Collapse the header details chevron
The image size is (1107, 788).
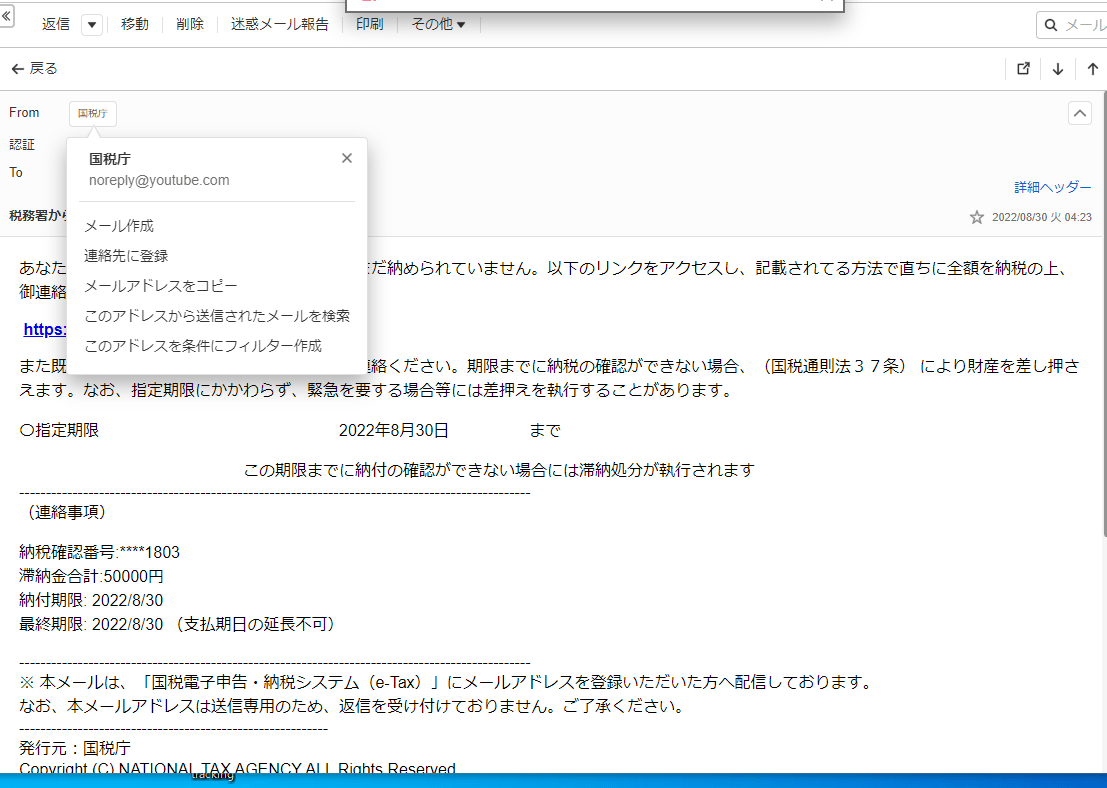(x=1080, y=113)
